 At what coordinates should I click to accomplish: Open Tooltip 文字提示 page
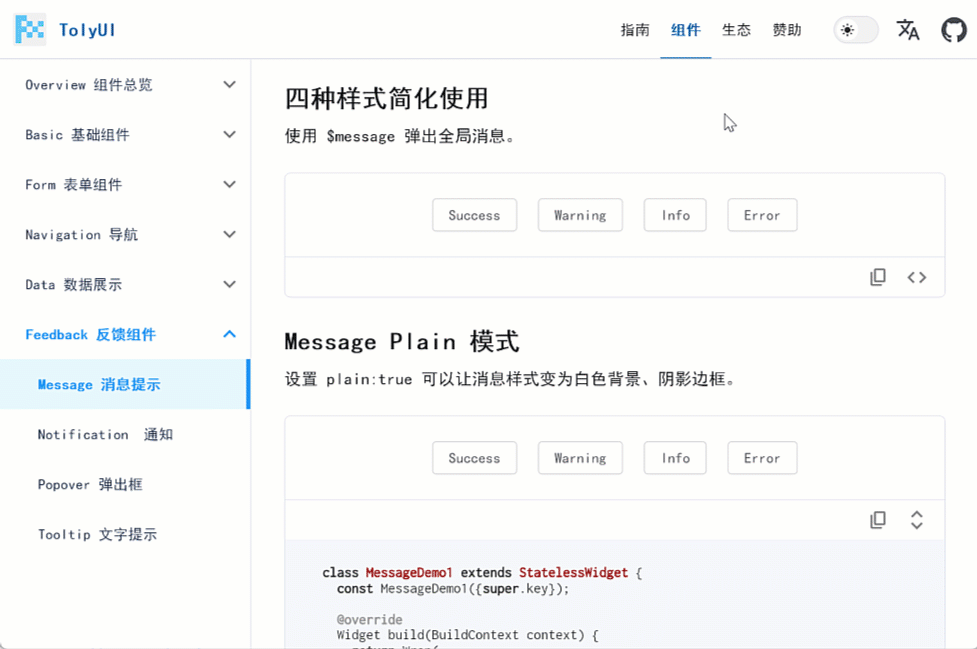[x=125, y=534]
